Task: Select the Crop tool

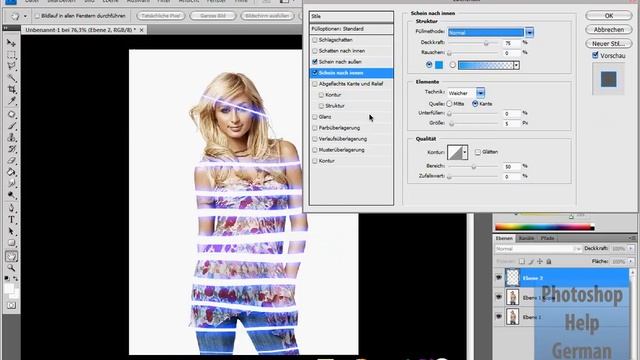Action: pos(11,89)
